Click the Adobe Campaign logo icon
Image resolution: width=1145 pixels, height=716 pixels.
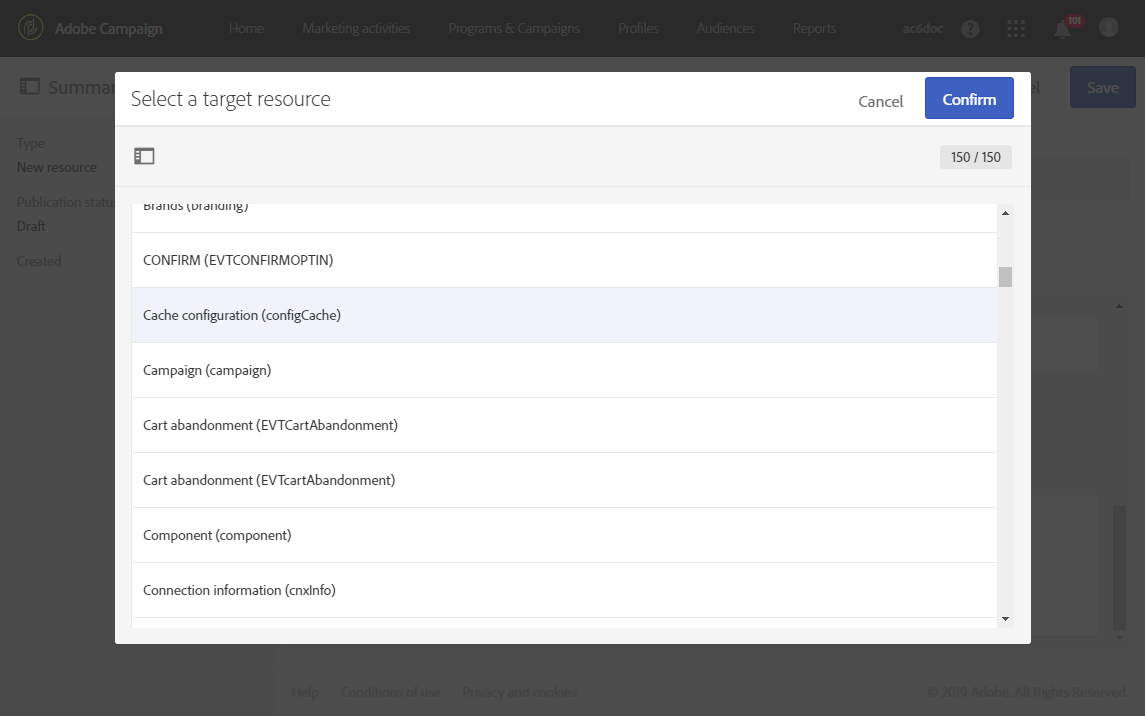tap(30, 28)
